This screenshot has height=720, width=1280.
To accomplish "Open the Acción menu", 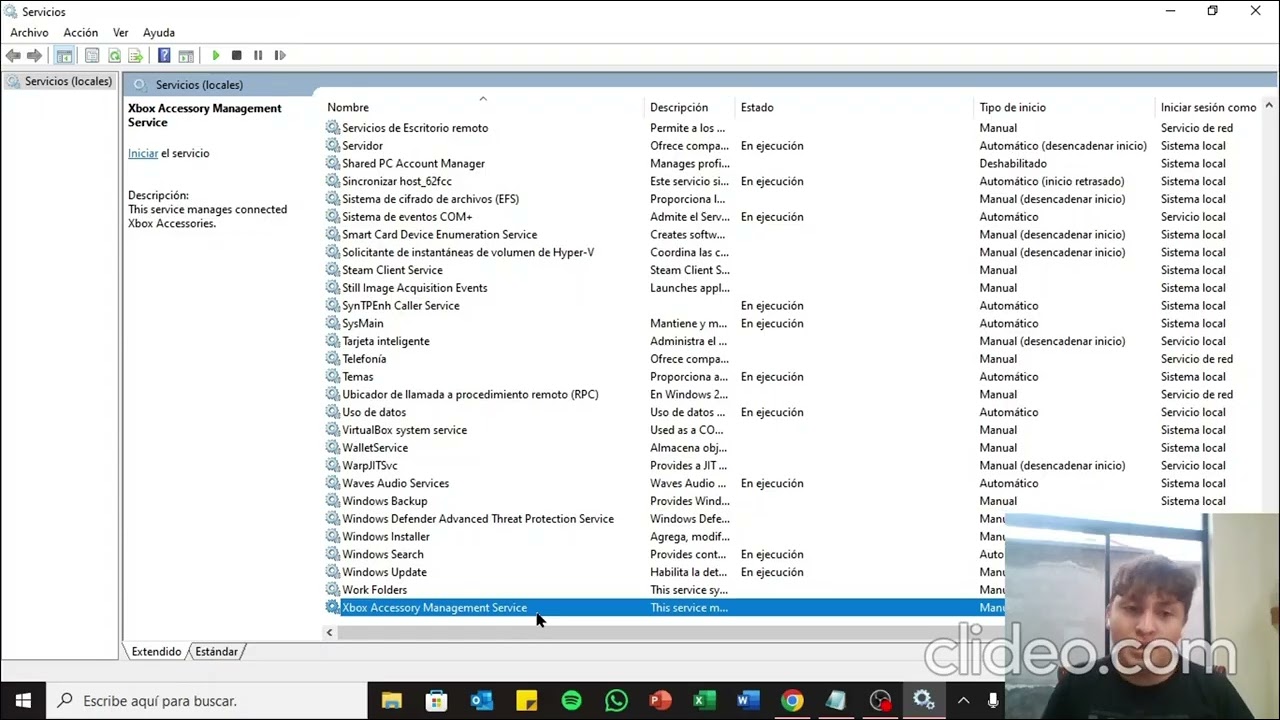I will coord(81,33).
